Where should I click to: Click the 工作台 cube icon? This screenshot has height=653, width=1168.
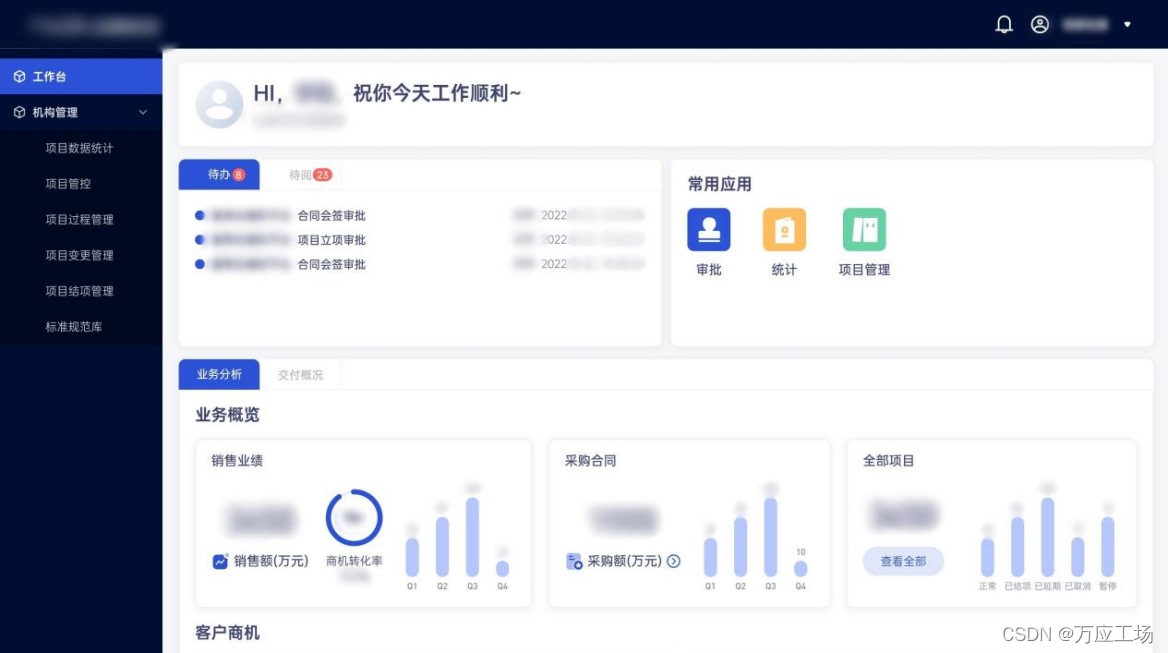(x=19, y=76)
